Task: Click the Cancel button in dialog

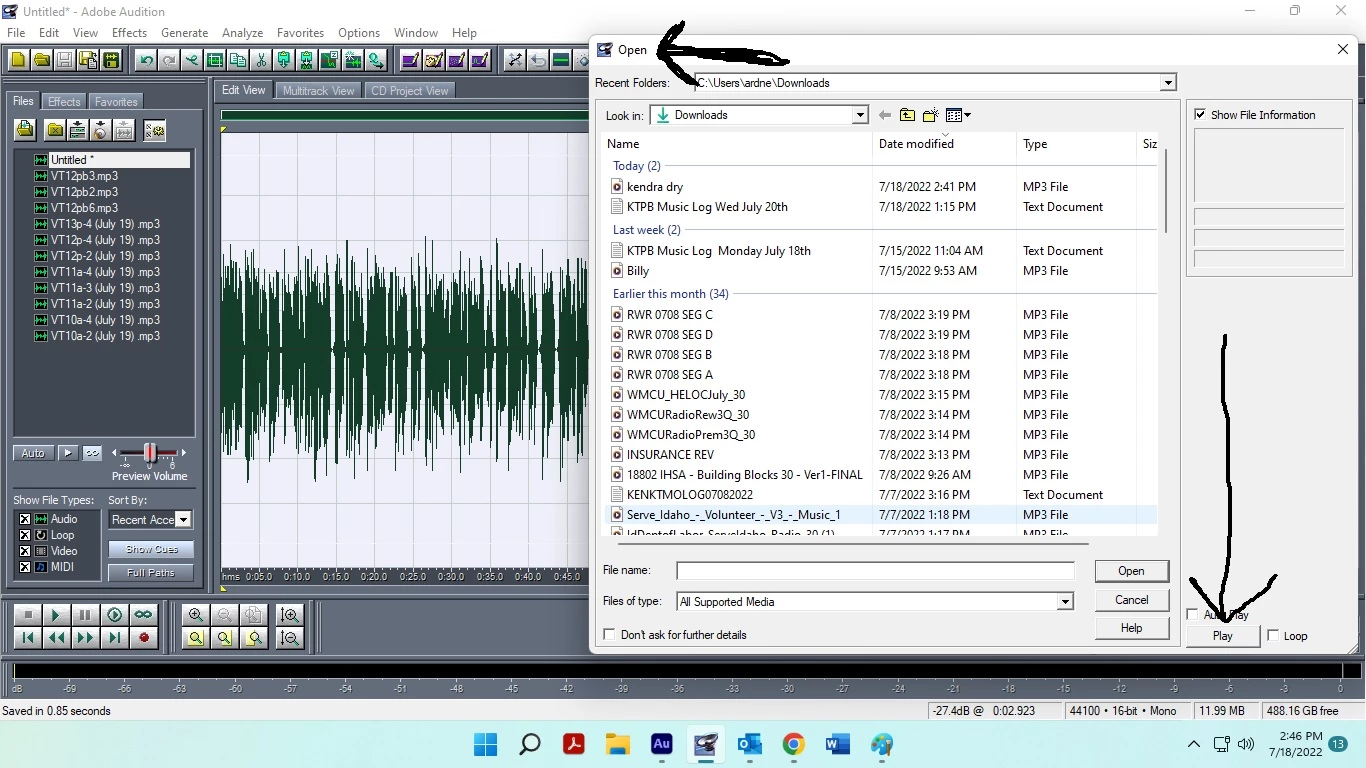Action: click(x=1131, y=600)
